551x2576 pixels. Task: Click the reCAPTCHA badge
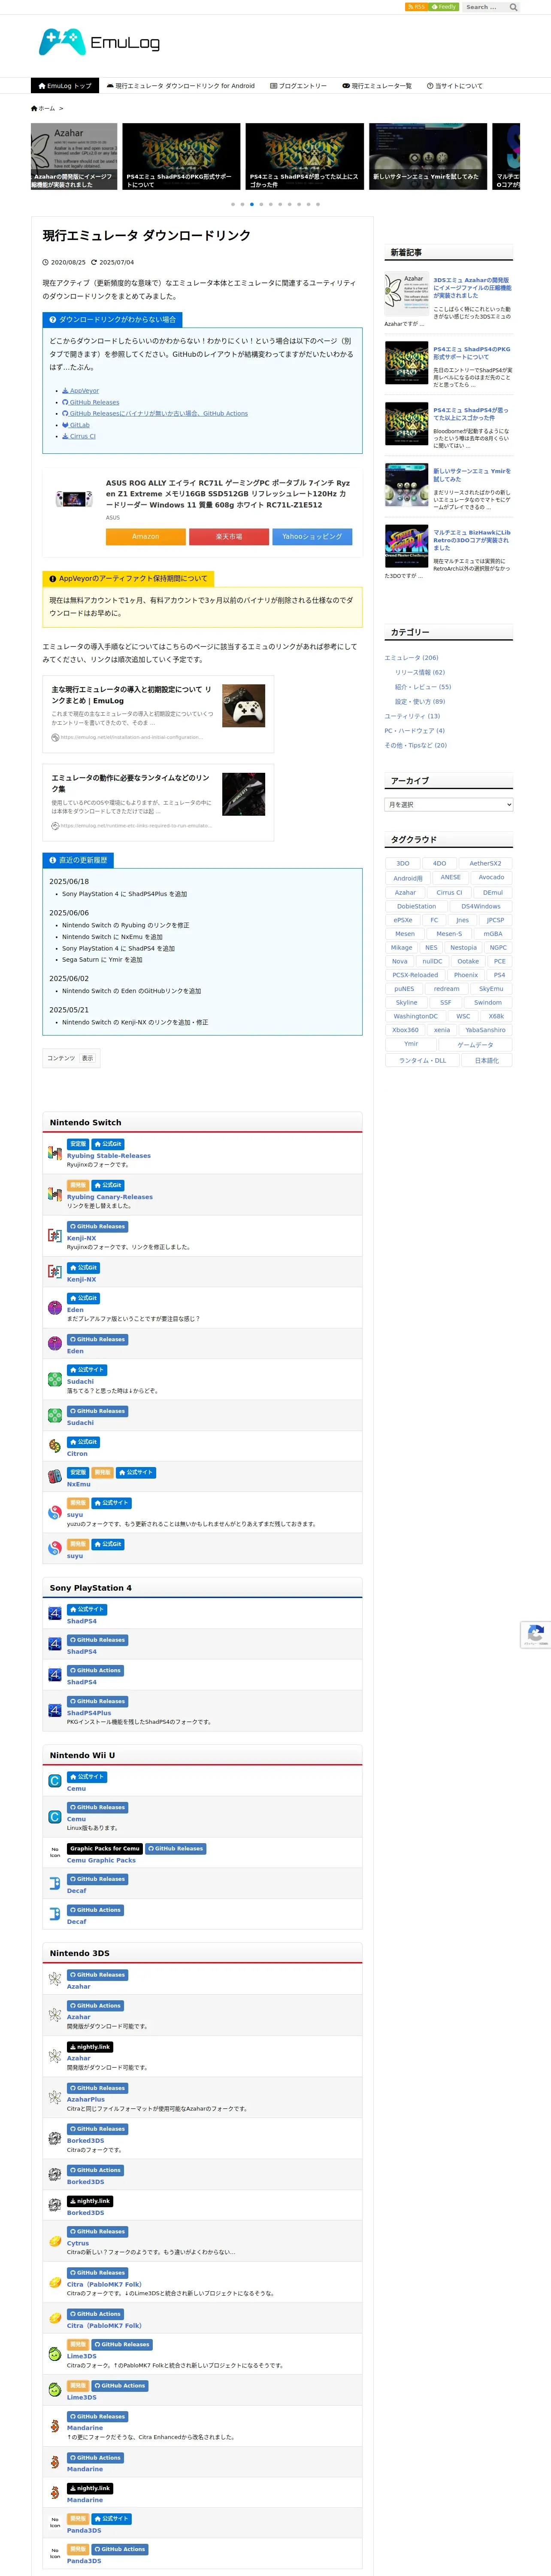pos(536,1634)
